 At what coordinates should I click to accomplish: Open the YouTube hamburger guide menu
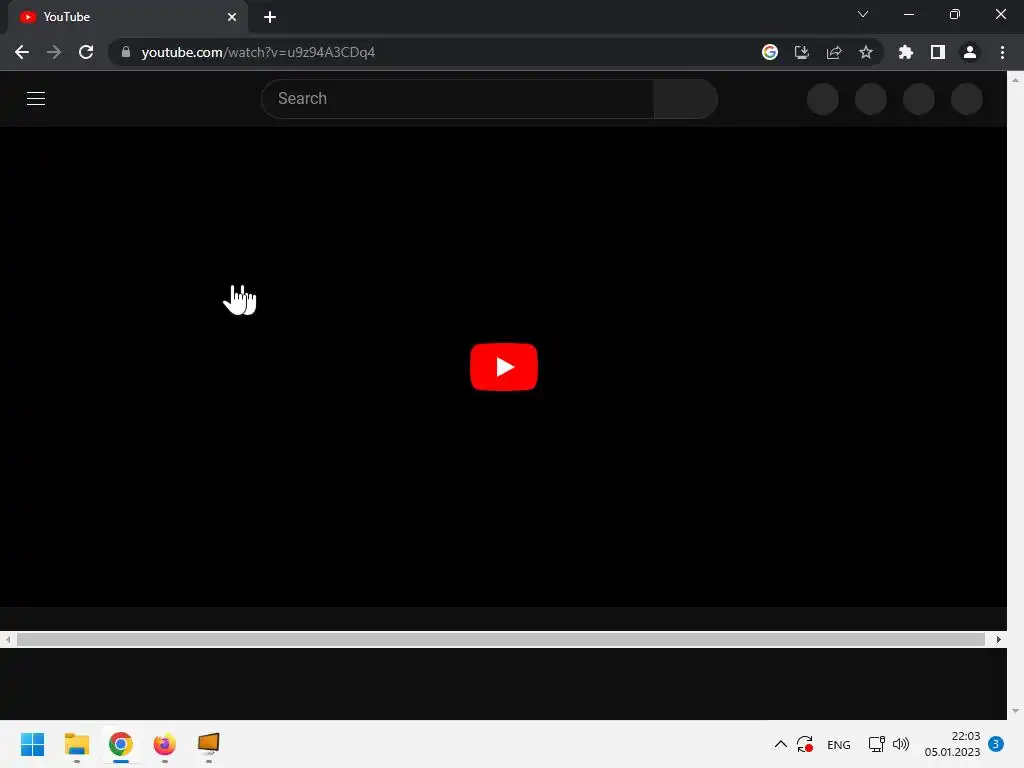tap(36, 99)
